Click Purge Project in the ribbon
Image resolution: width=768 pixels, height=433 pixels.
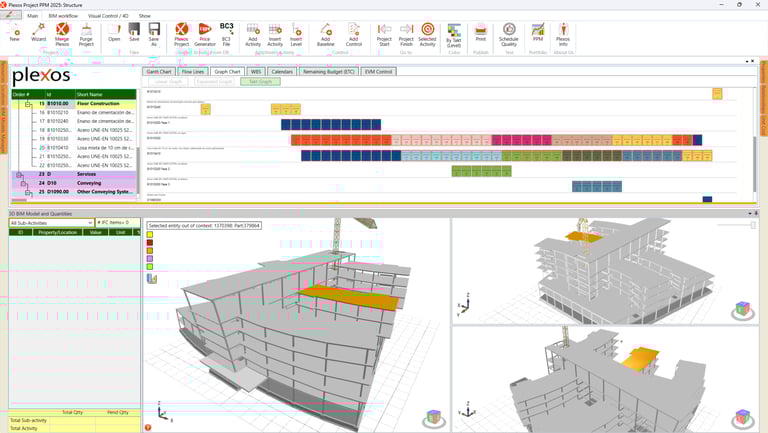(86, 34)
